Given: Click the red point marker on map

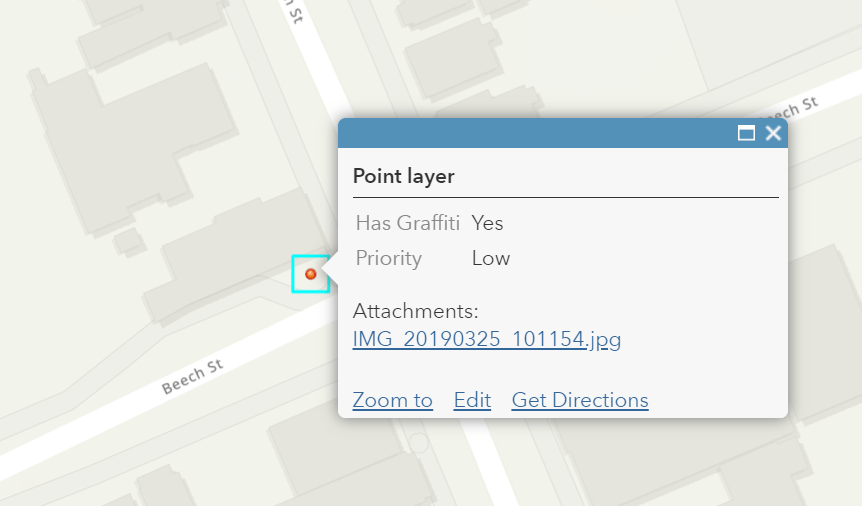Looking at the screenshot, I should point(310,274).
